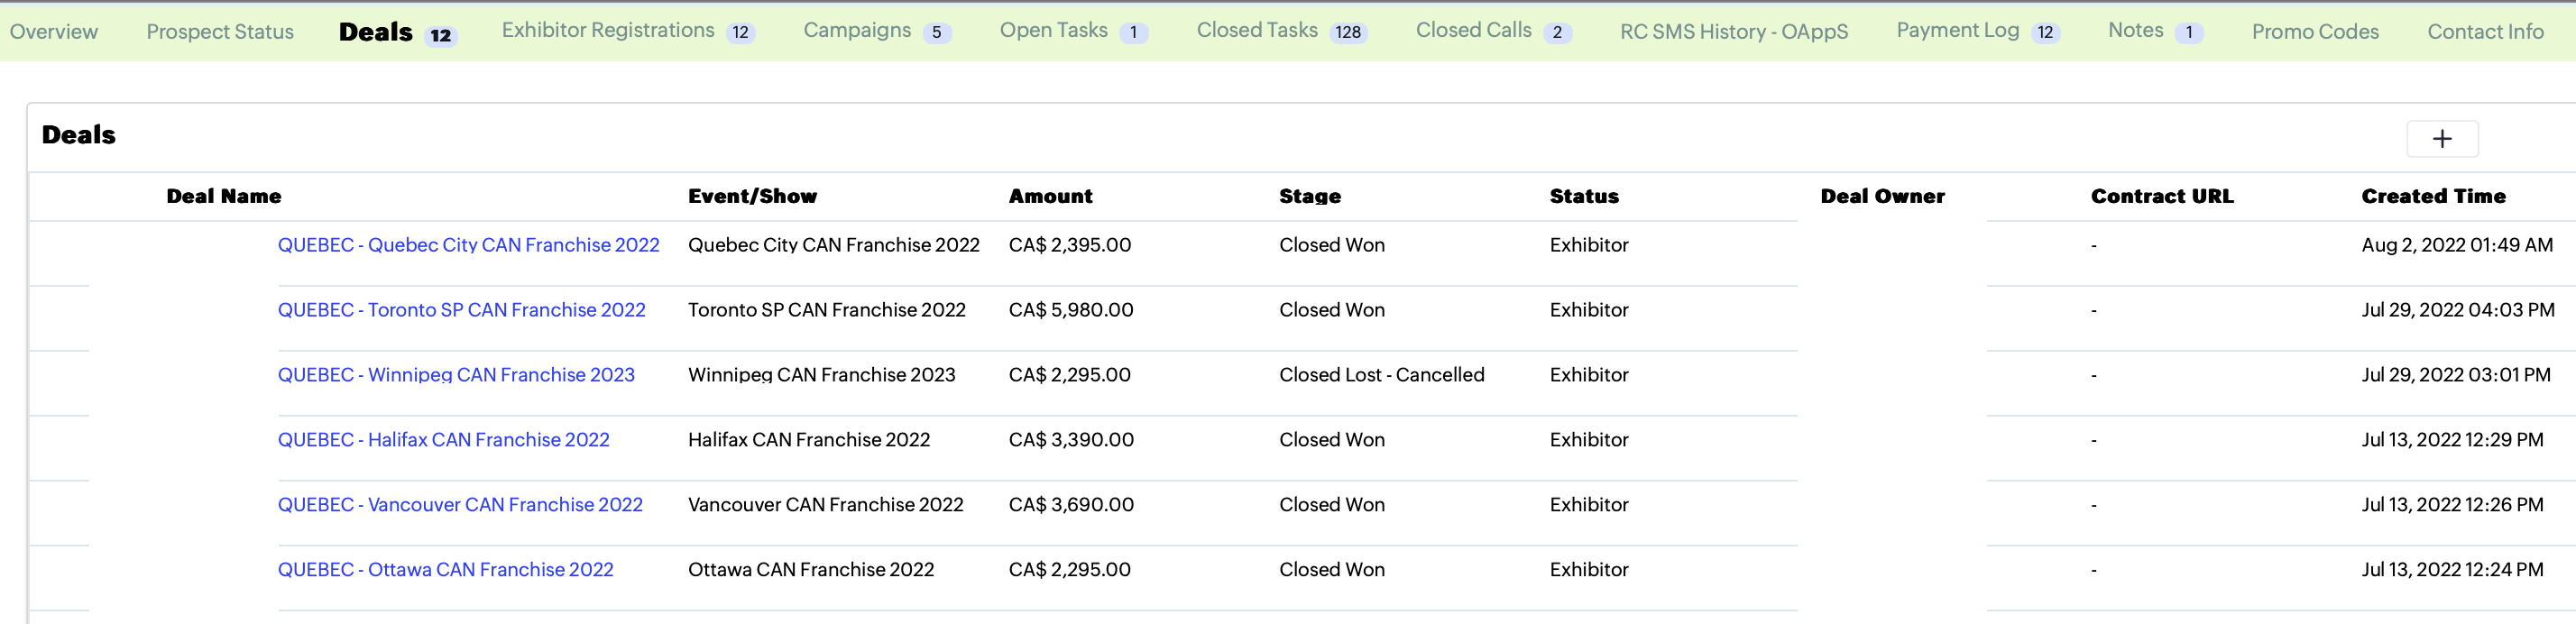Switch to Payment Log tab
The image size is (2576, 624).
pos(1957,31)
